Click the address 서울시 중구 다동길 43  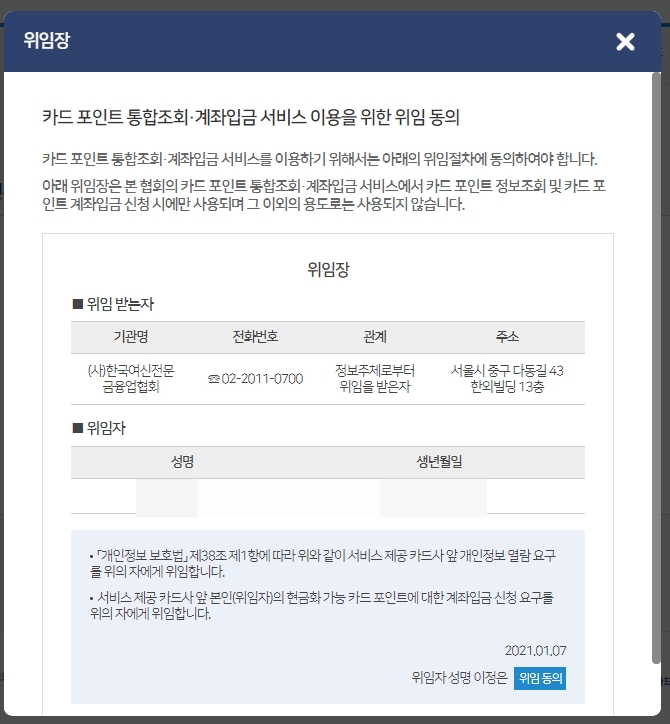point(507,371)
